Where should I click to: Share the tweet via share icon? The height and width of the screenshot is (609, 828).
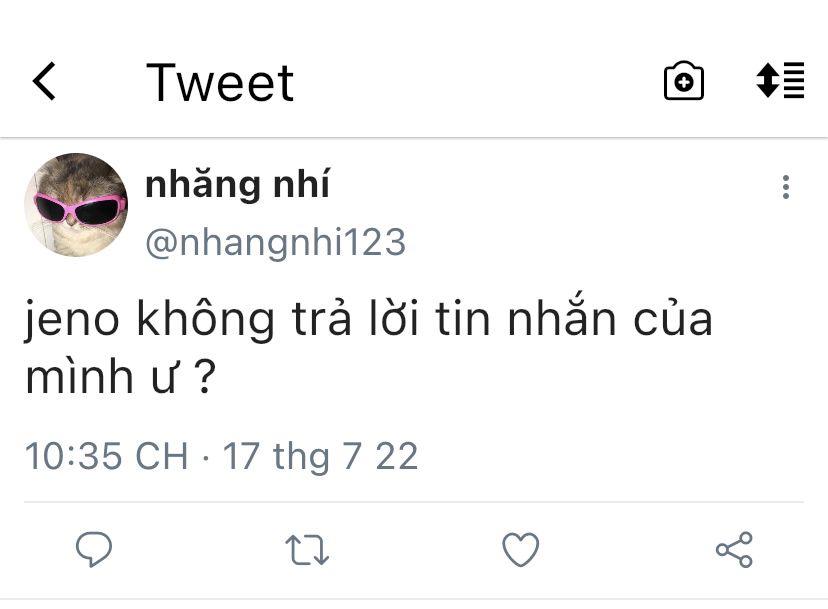[x=734, y=549]
